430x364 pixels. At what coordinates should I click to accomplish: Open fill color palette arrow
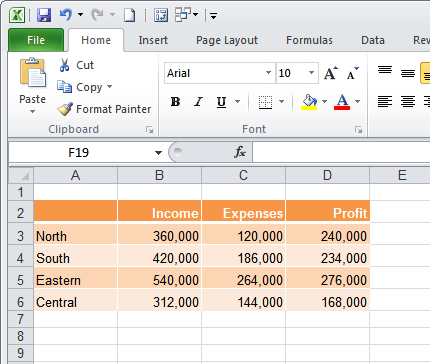324,101
